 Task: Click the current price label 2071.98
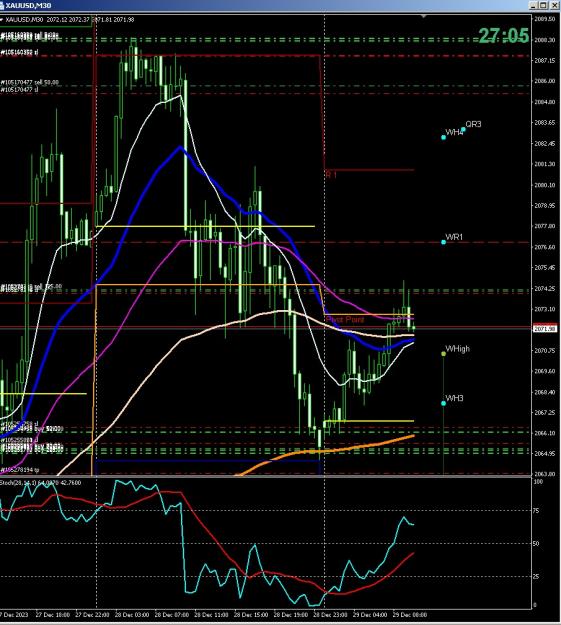click(545, 329)
